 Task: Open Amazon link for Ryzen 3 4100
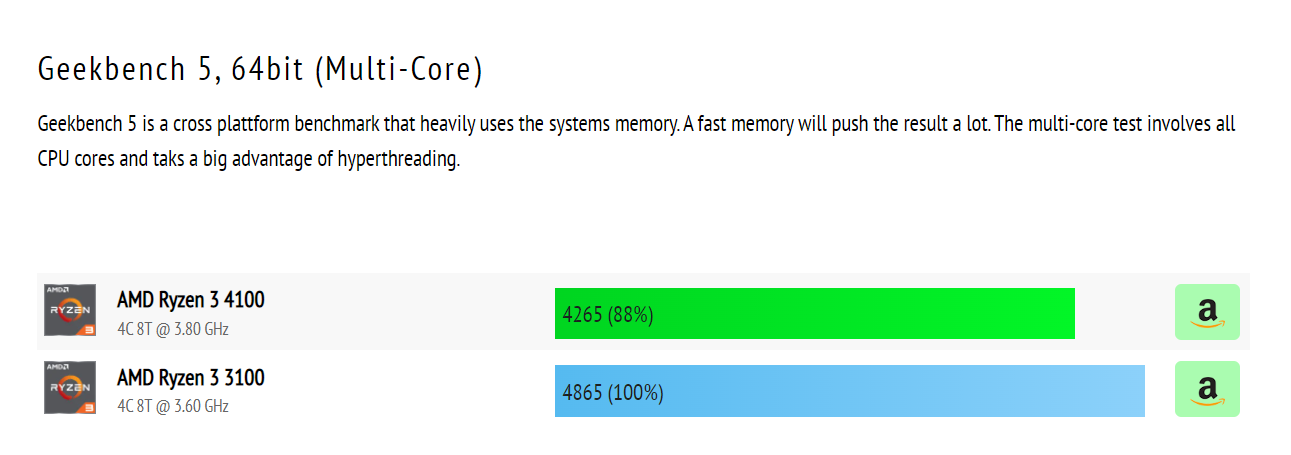[x=1207, y=312]
